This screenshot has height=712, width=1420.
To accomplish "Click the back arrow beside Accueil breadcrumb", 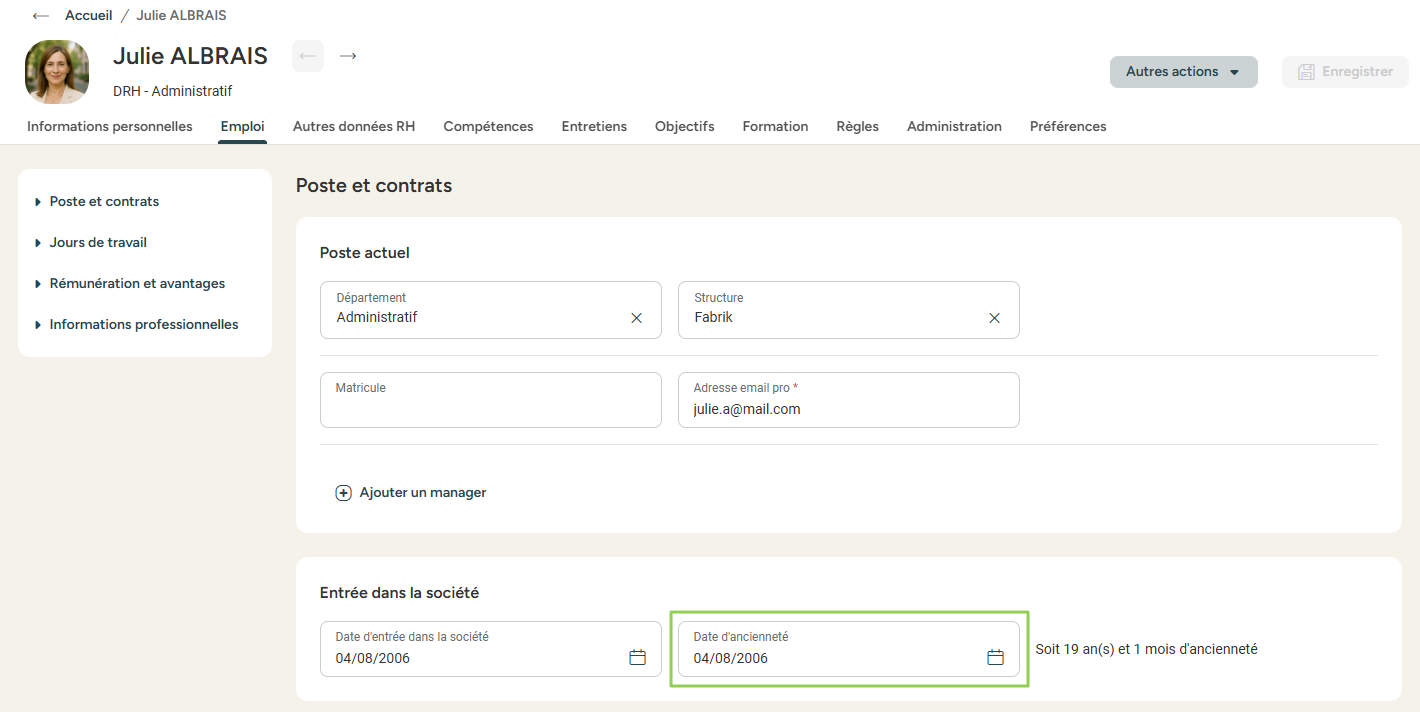I will click(x=41, y=16).
